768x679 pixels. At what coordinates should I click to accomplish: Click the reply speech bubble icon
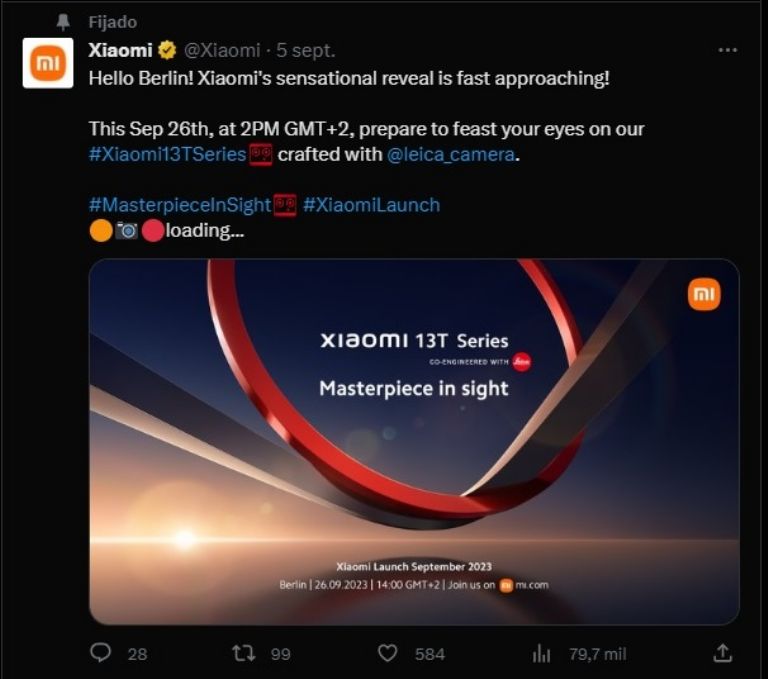100,653
